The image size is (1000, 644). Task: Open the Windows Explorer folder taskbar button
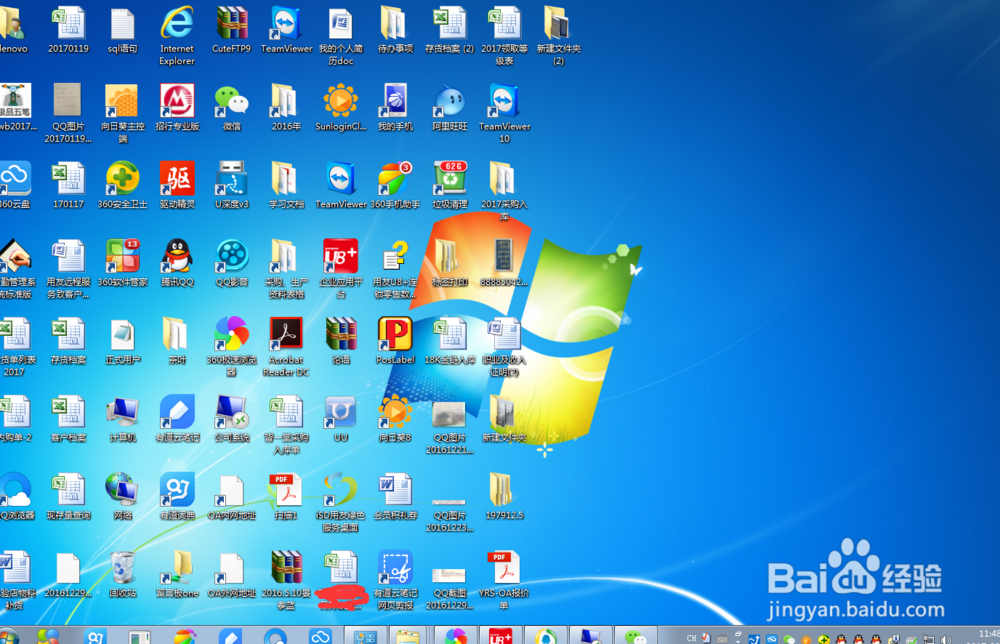[x=408, y=636]
